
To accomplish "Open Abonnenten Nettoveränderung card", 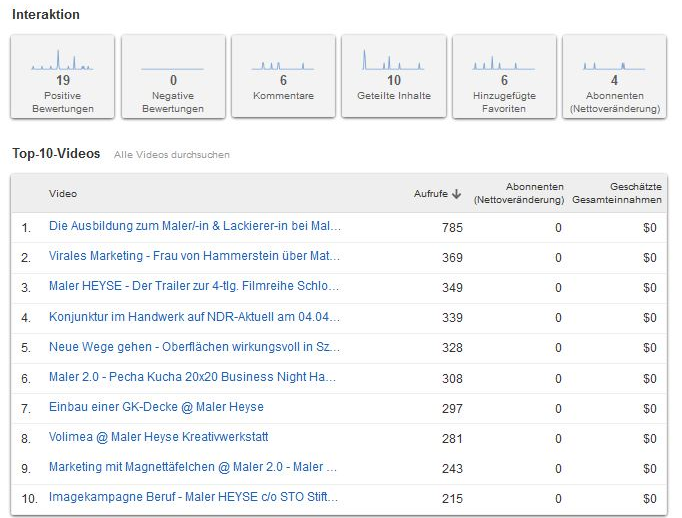I will click(x=615, y=77).
